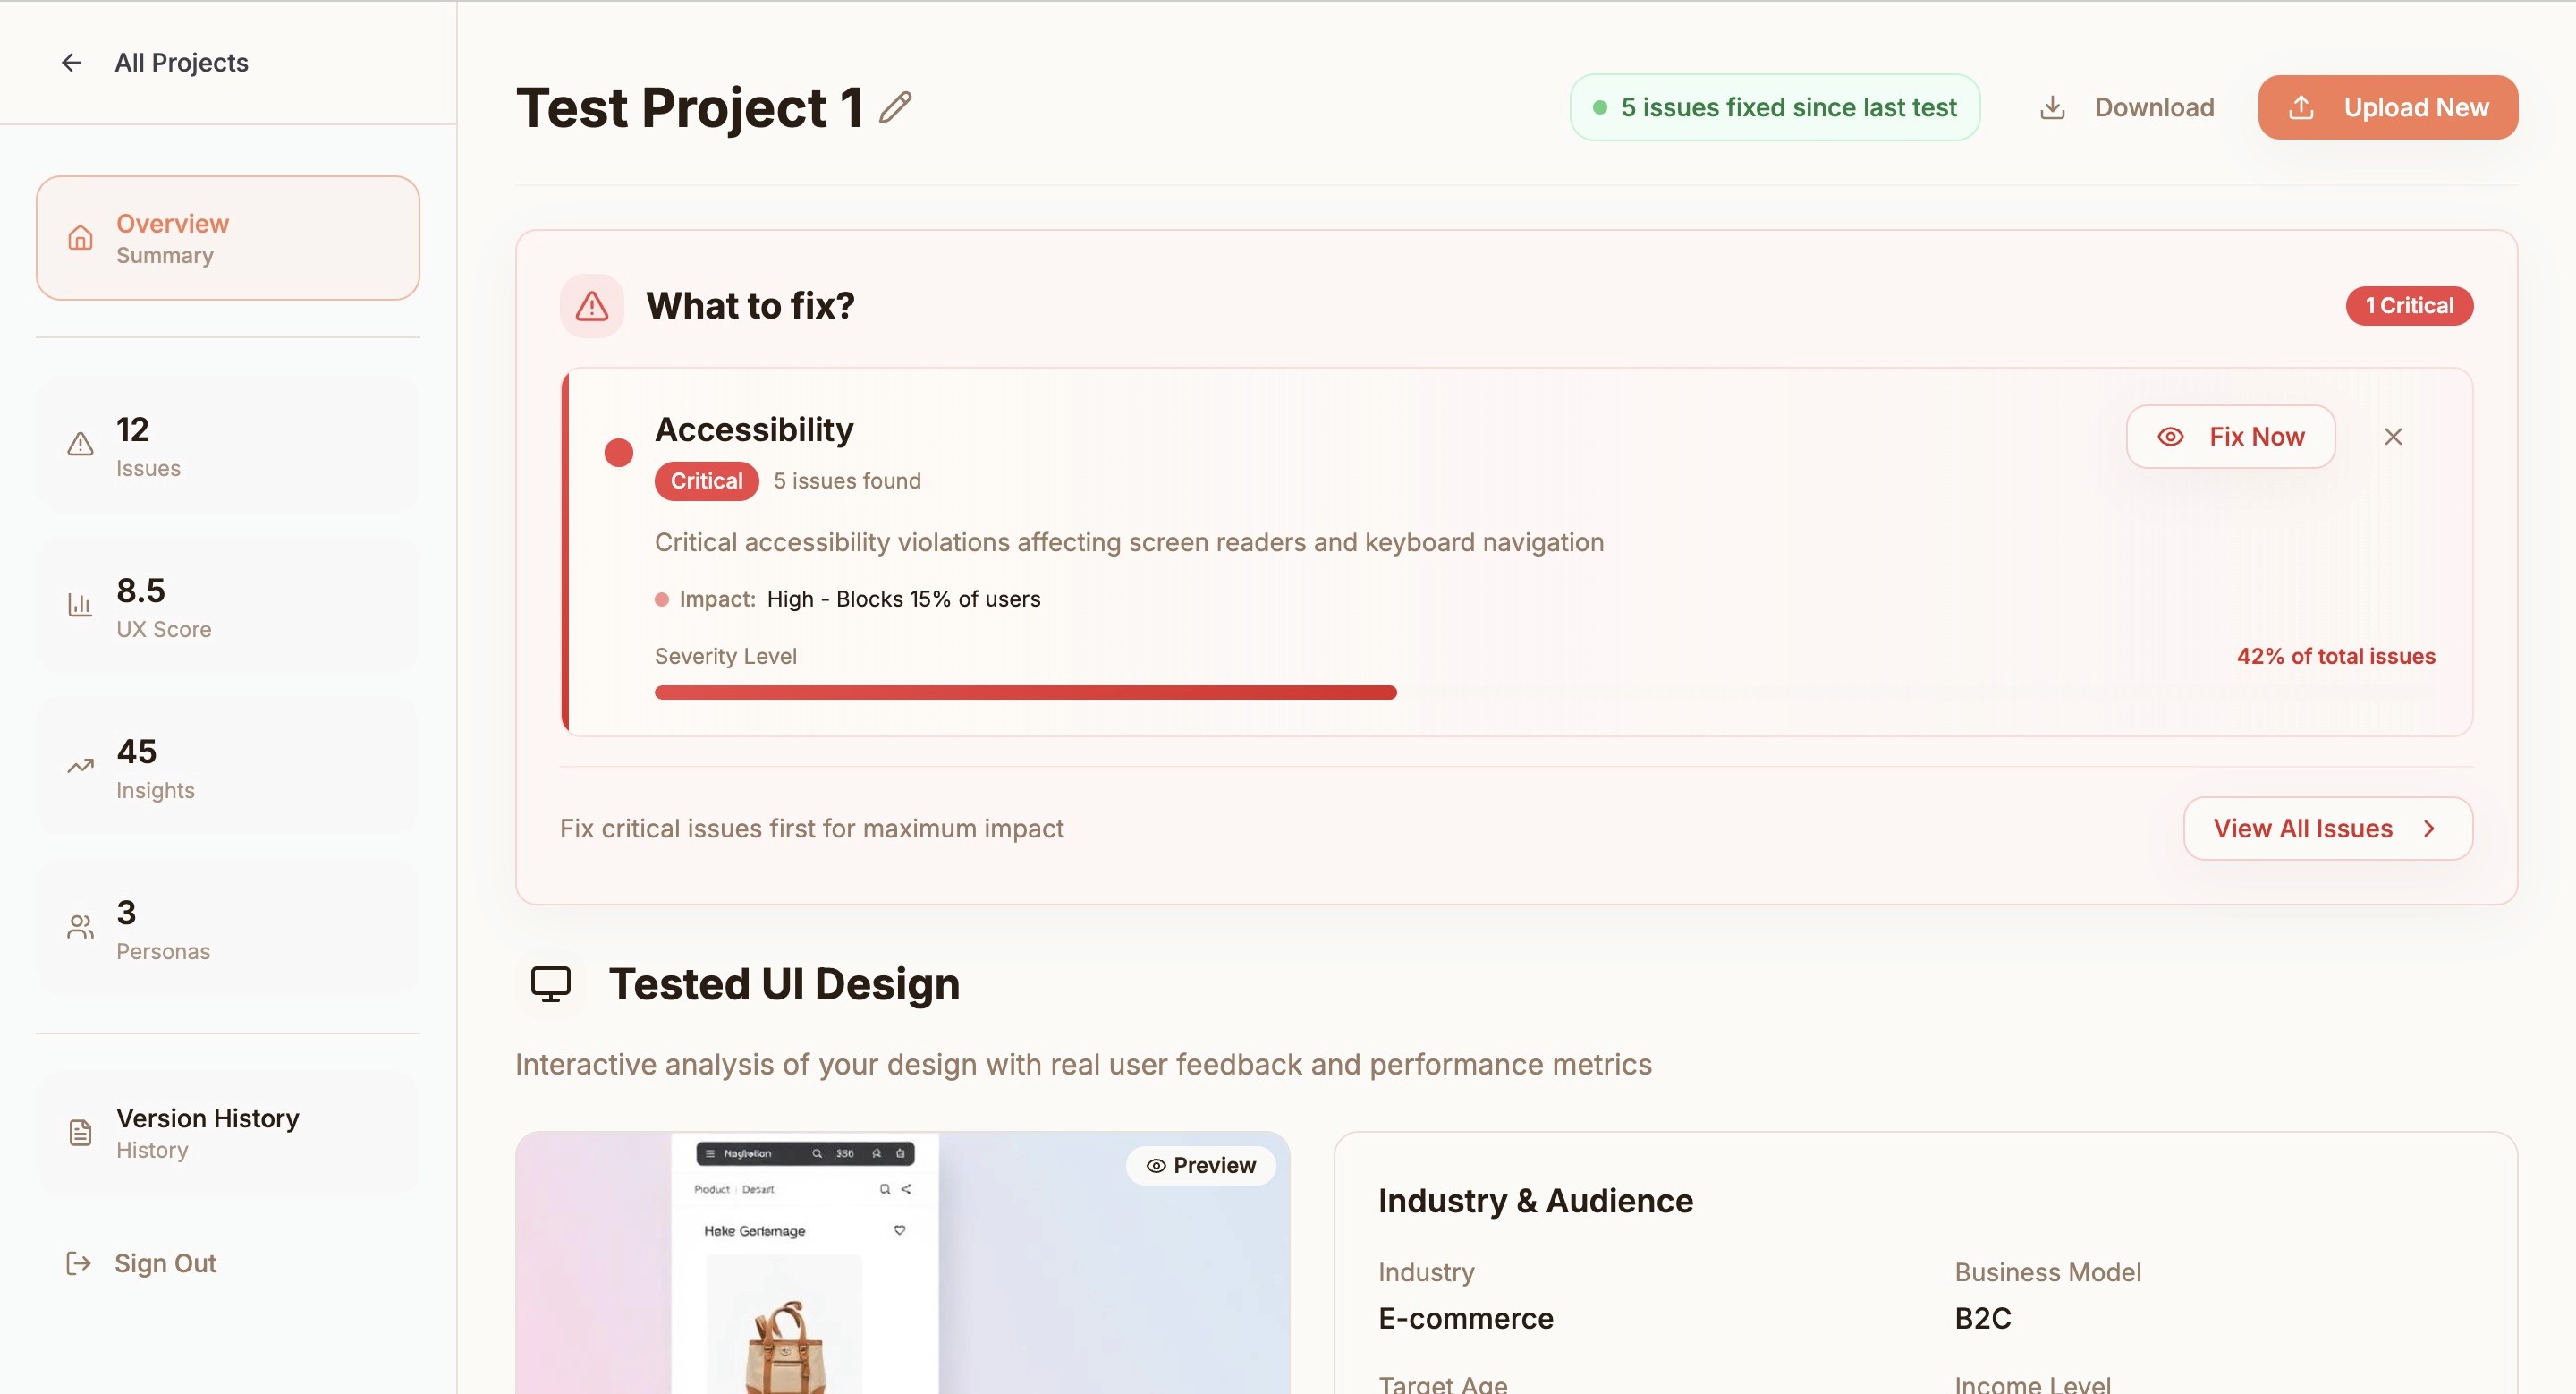Open the Overview Summary tab
This screenshot has width=2576, height=1394.
(x=228, y=238)
